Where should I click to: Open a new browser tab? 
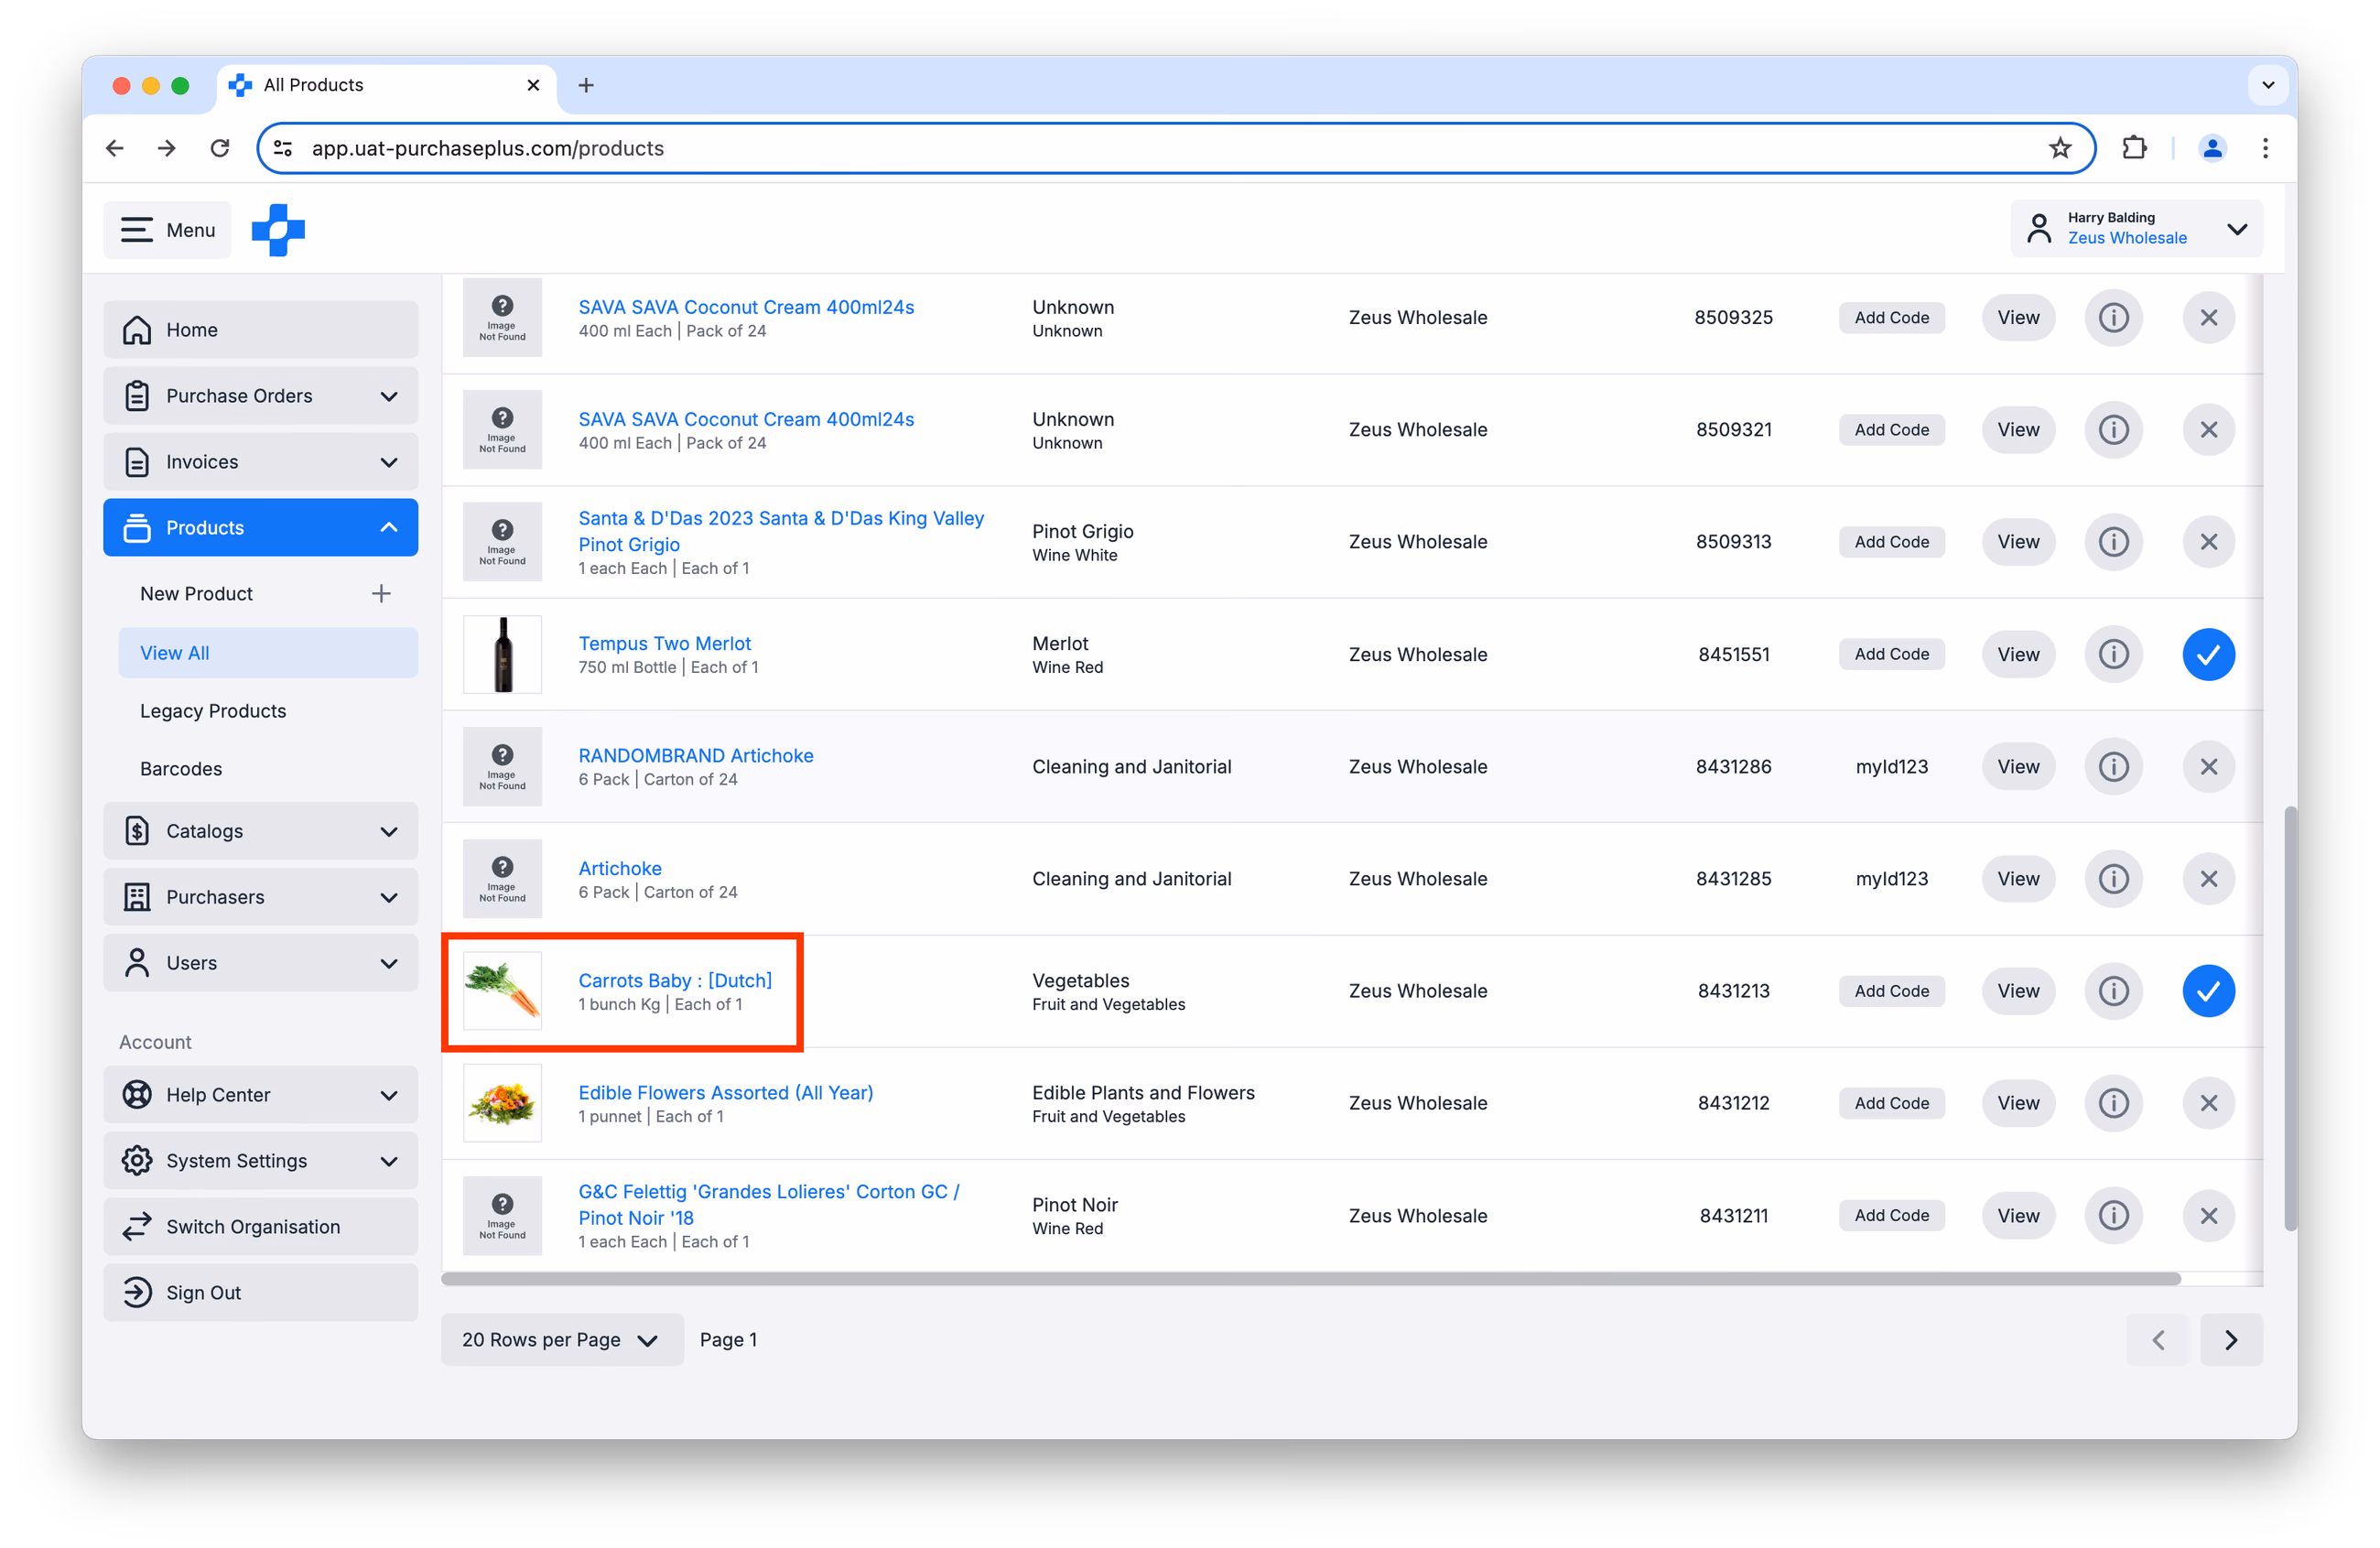click(586, 85)
